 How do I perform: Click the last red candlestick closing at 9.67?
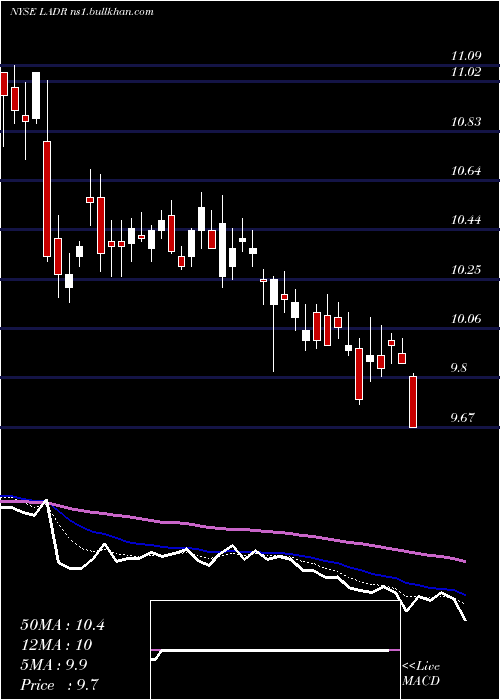[413, 402]
